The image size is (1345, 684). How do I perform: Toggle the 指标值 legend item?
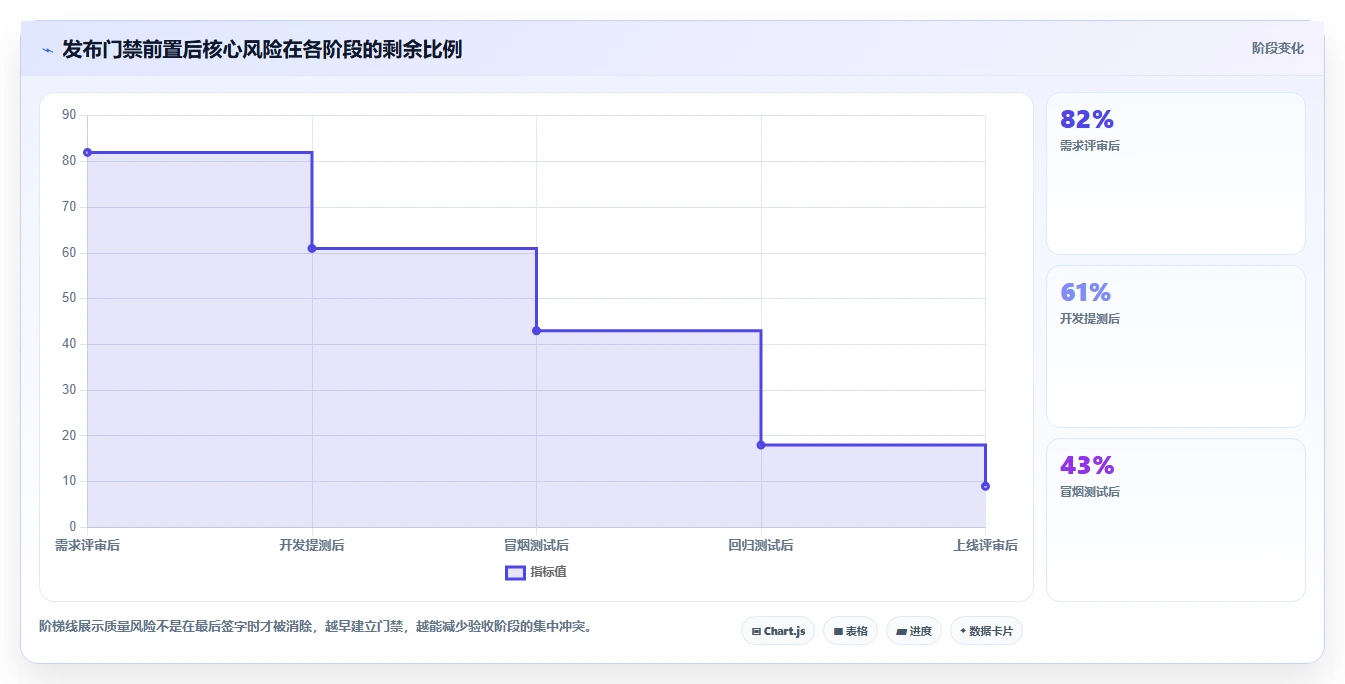(536, 572)
